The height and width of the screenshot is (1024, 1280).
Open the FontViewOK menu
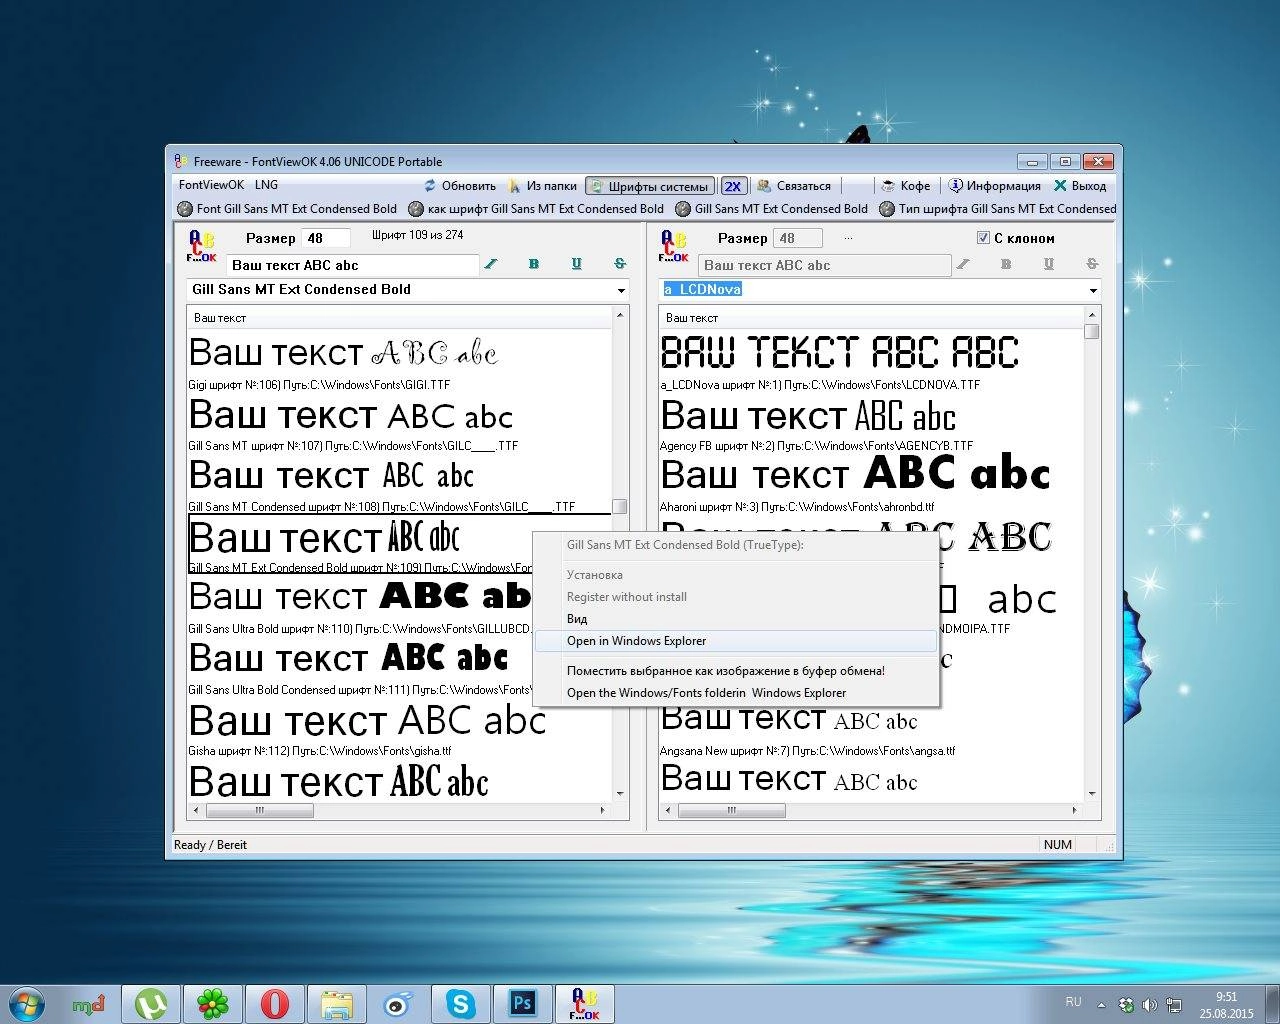click(211, 185)
